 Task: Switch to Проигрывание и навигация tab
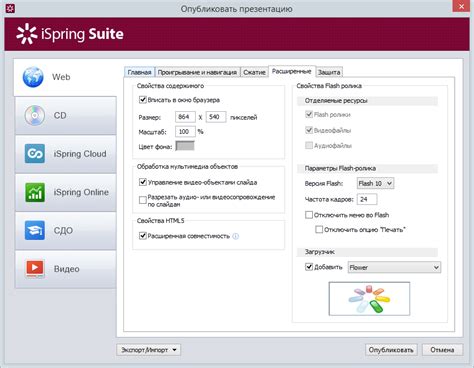click(x=197, y=72)
